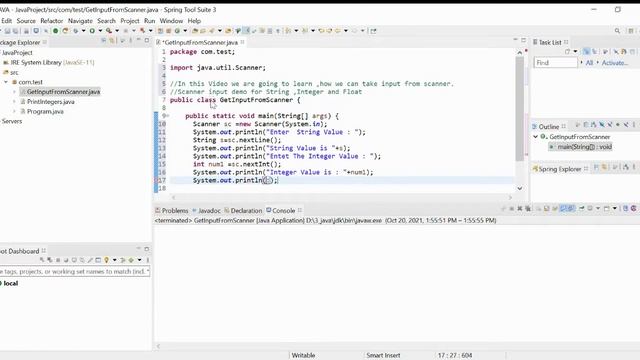Click the magnifier Quick Access search icon
The height and width of the screenshot is (360, 640).
tap(617, 31)
